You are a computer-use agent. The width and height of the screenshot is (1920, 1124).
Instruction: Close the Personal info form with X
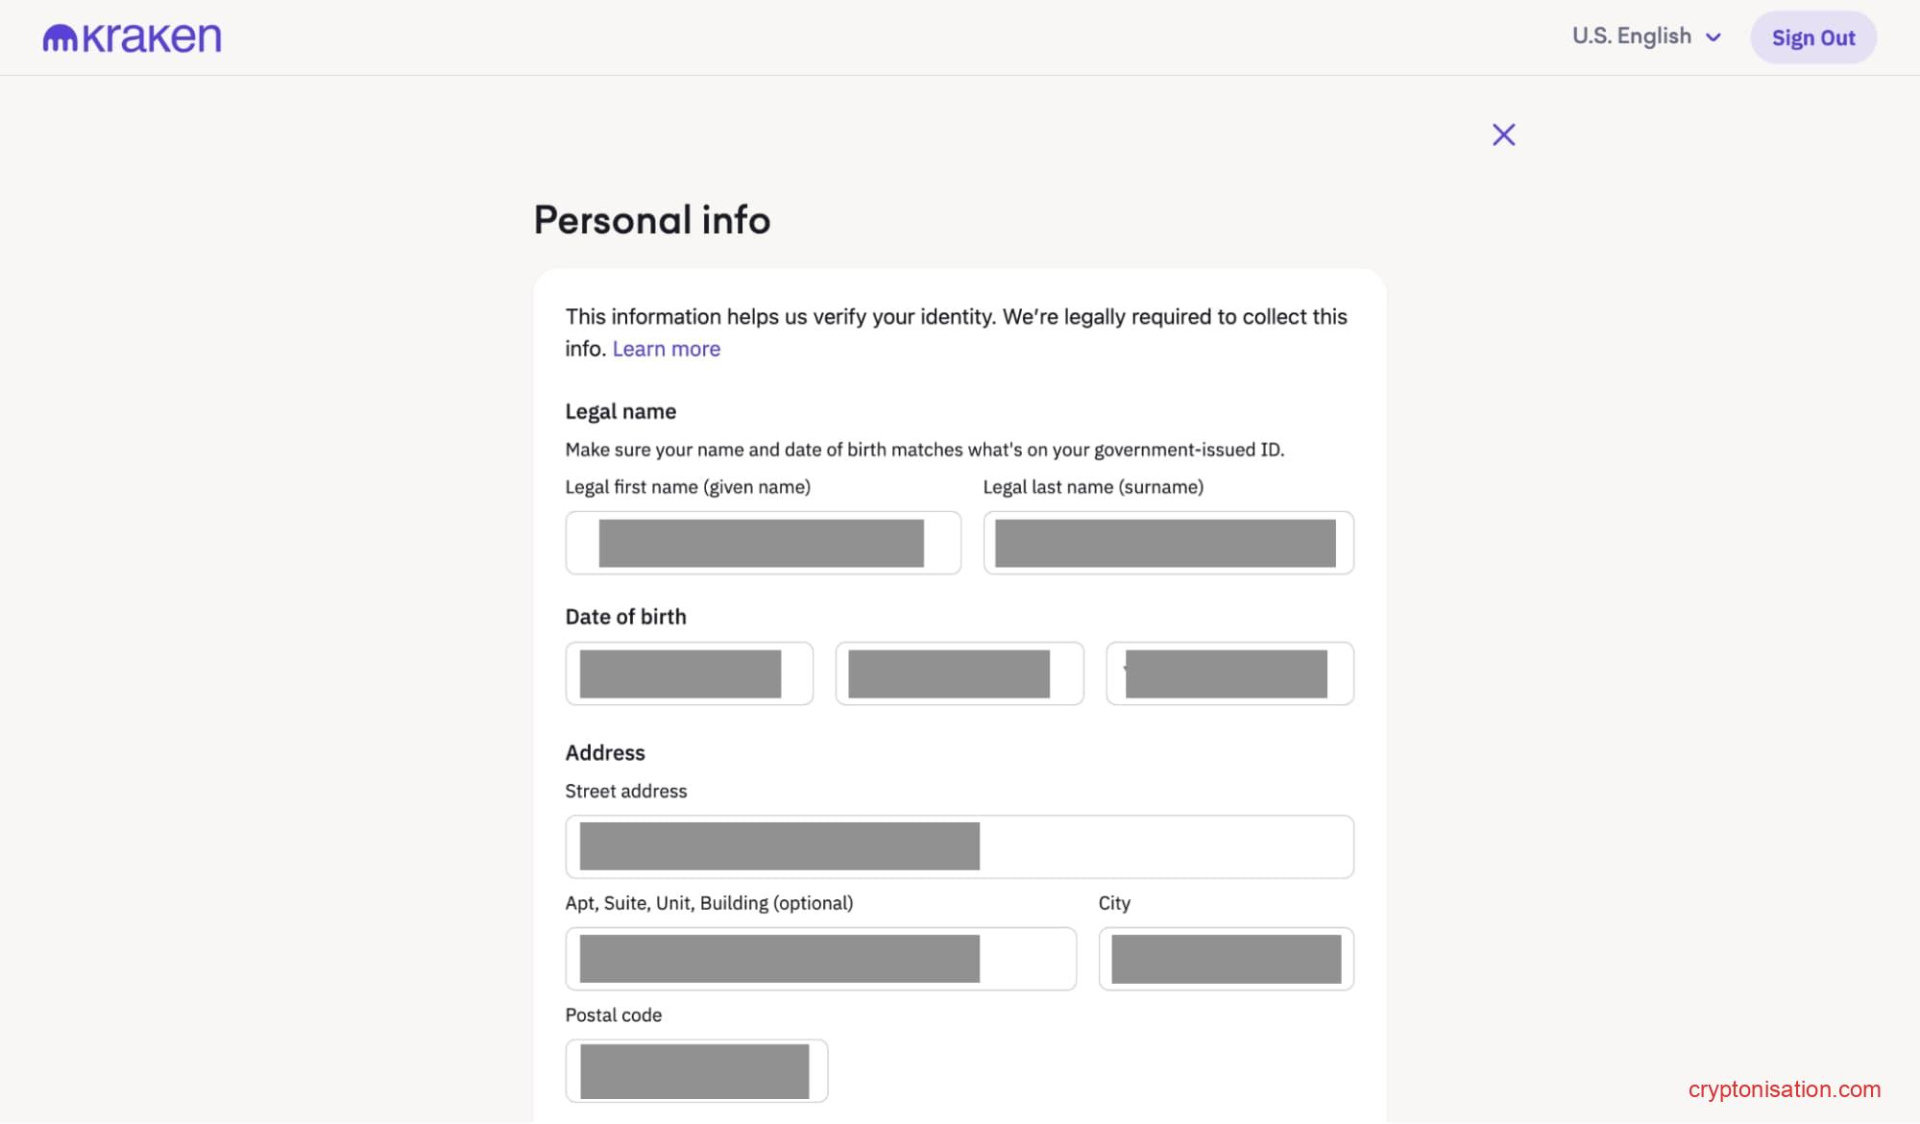pyautogui.click(x=1503, y=135)
